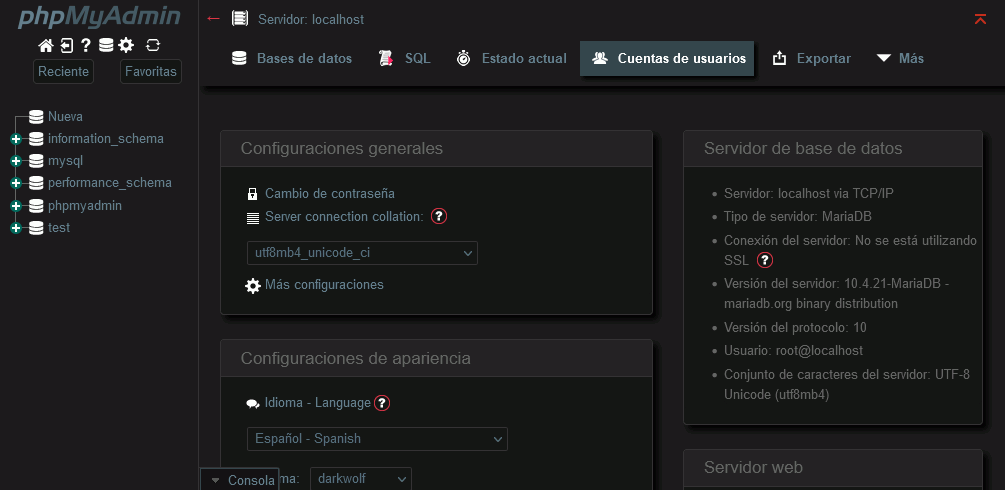Click the Reciente button
The width and height of the screenshot is (1005, 490).
pos(63,71)
